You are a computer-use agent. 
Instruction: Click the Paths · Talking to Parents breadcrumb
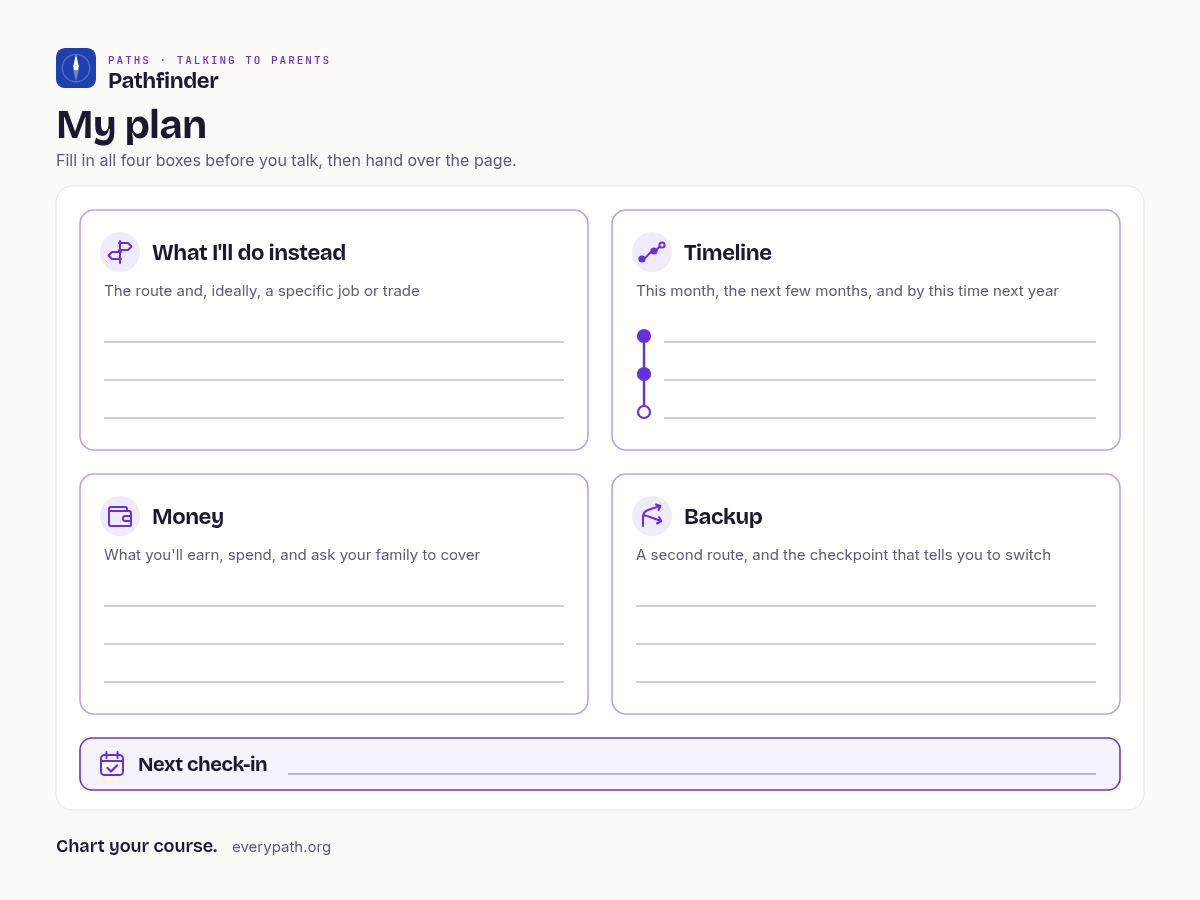point(219,61)
